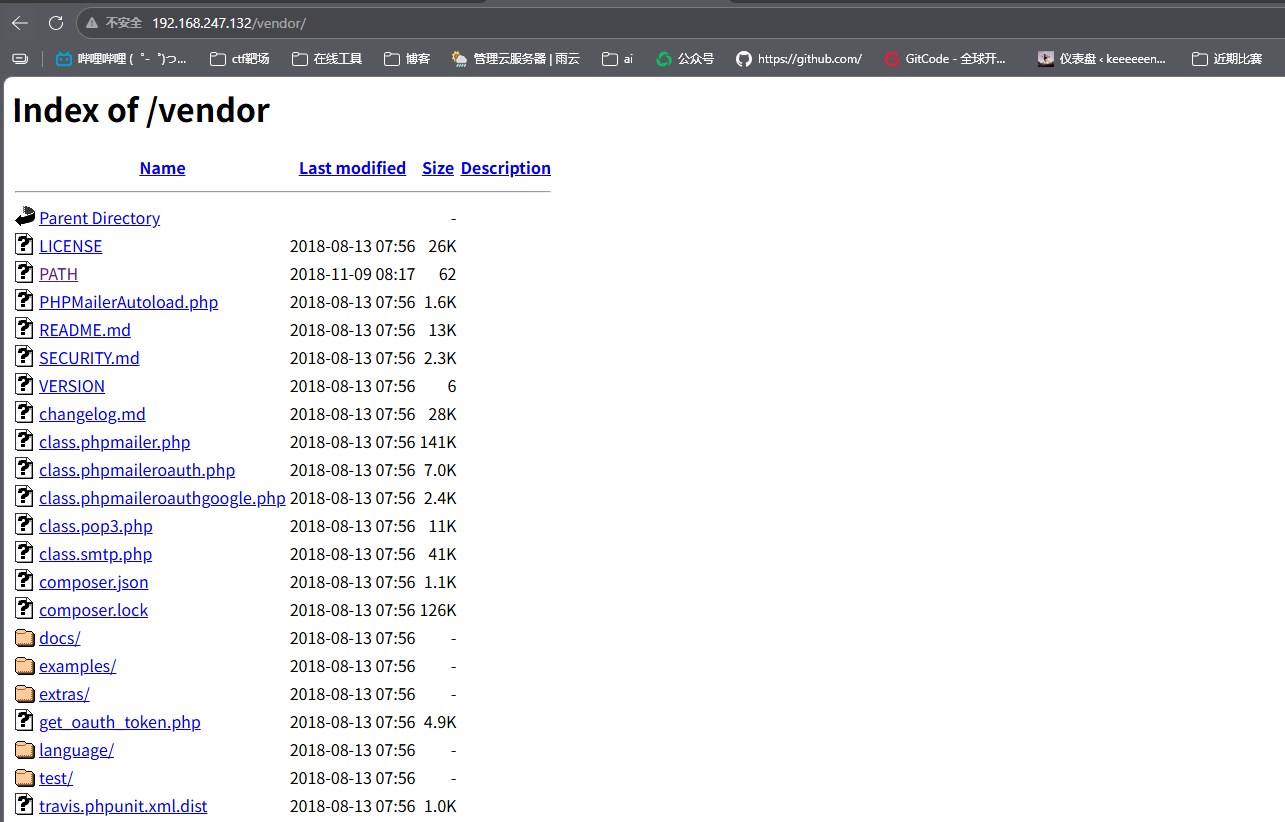Click the file icon beside composer.json

25,581
